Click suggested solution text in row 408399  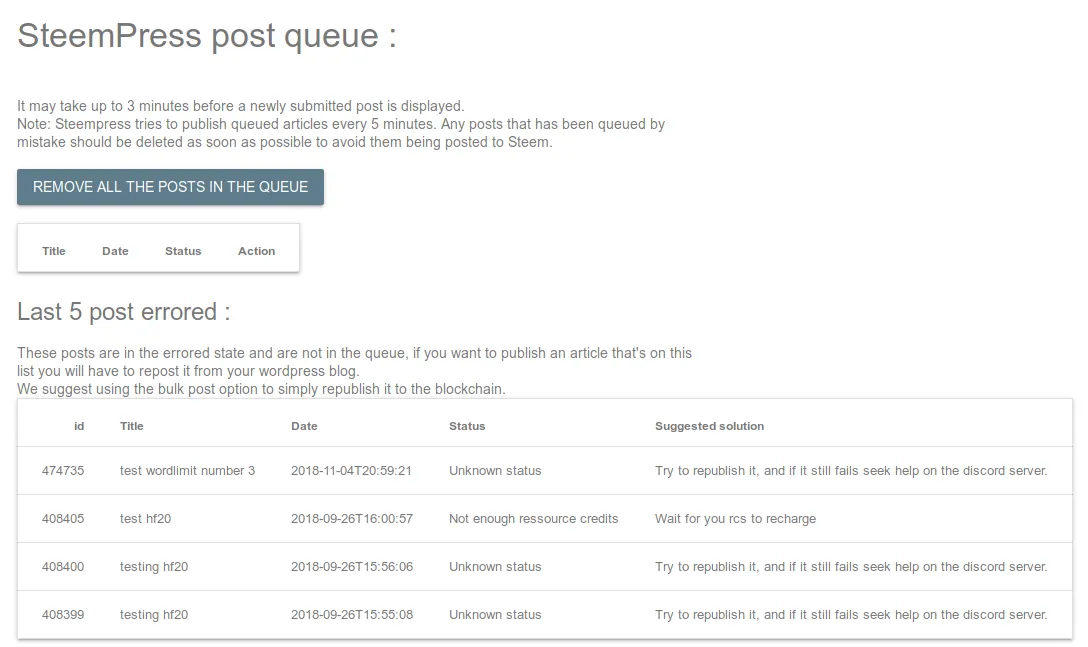click(x=851, y=614)
